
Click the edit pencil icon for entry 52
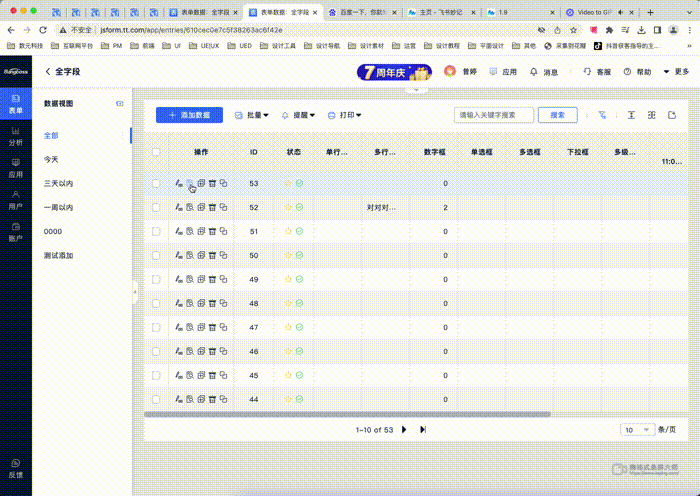179,208
